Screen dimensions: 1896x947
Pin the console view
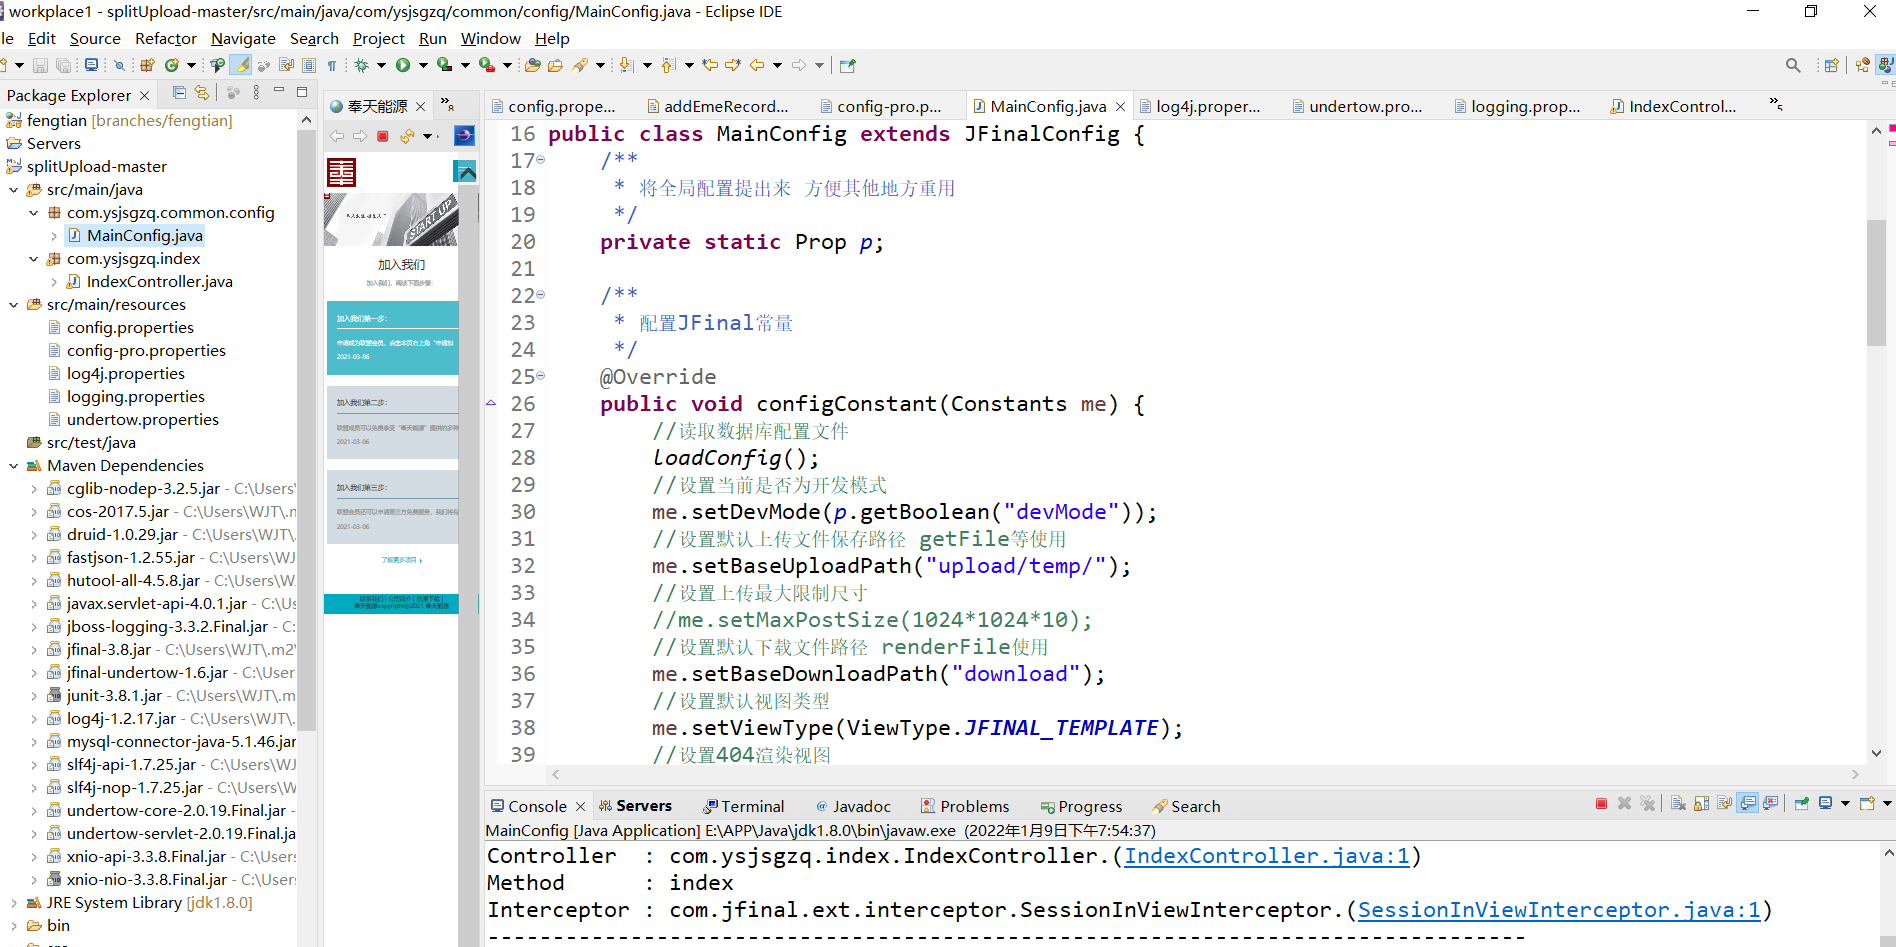point(1801,804)
